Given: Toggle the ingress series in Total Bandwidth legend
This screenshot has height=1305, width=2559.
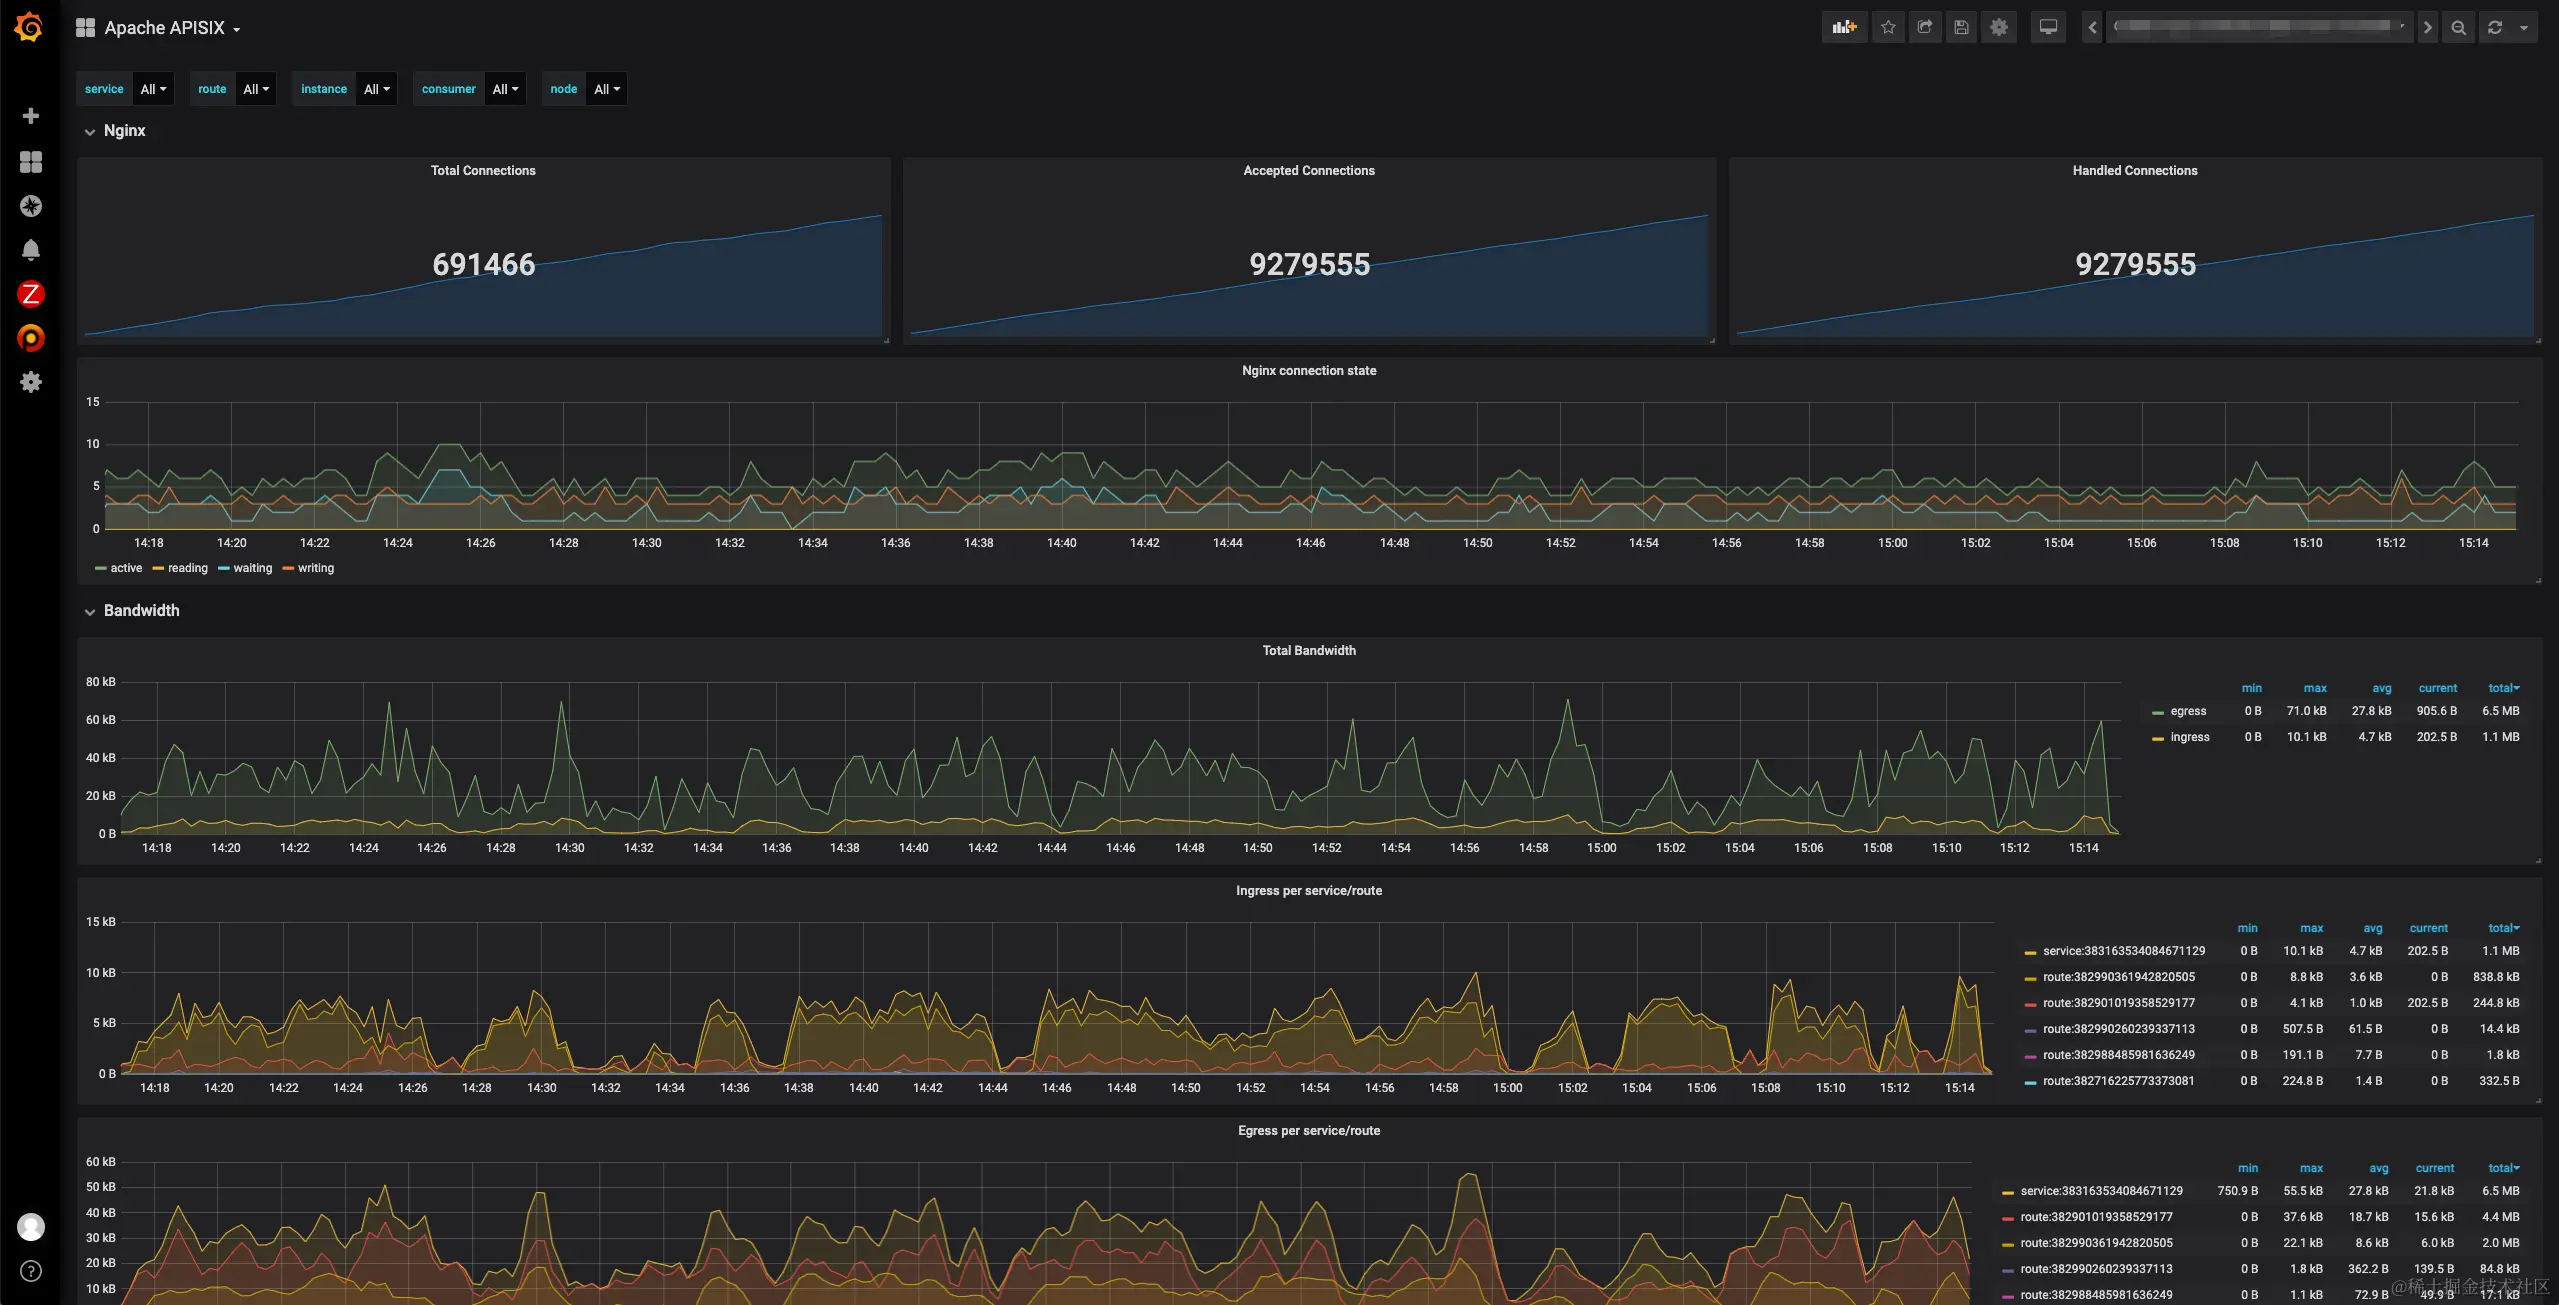Looking at the screenshot, I should click(2189, 737).
